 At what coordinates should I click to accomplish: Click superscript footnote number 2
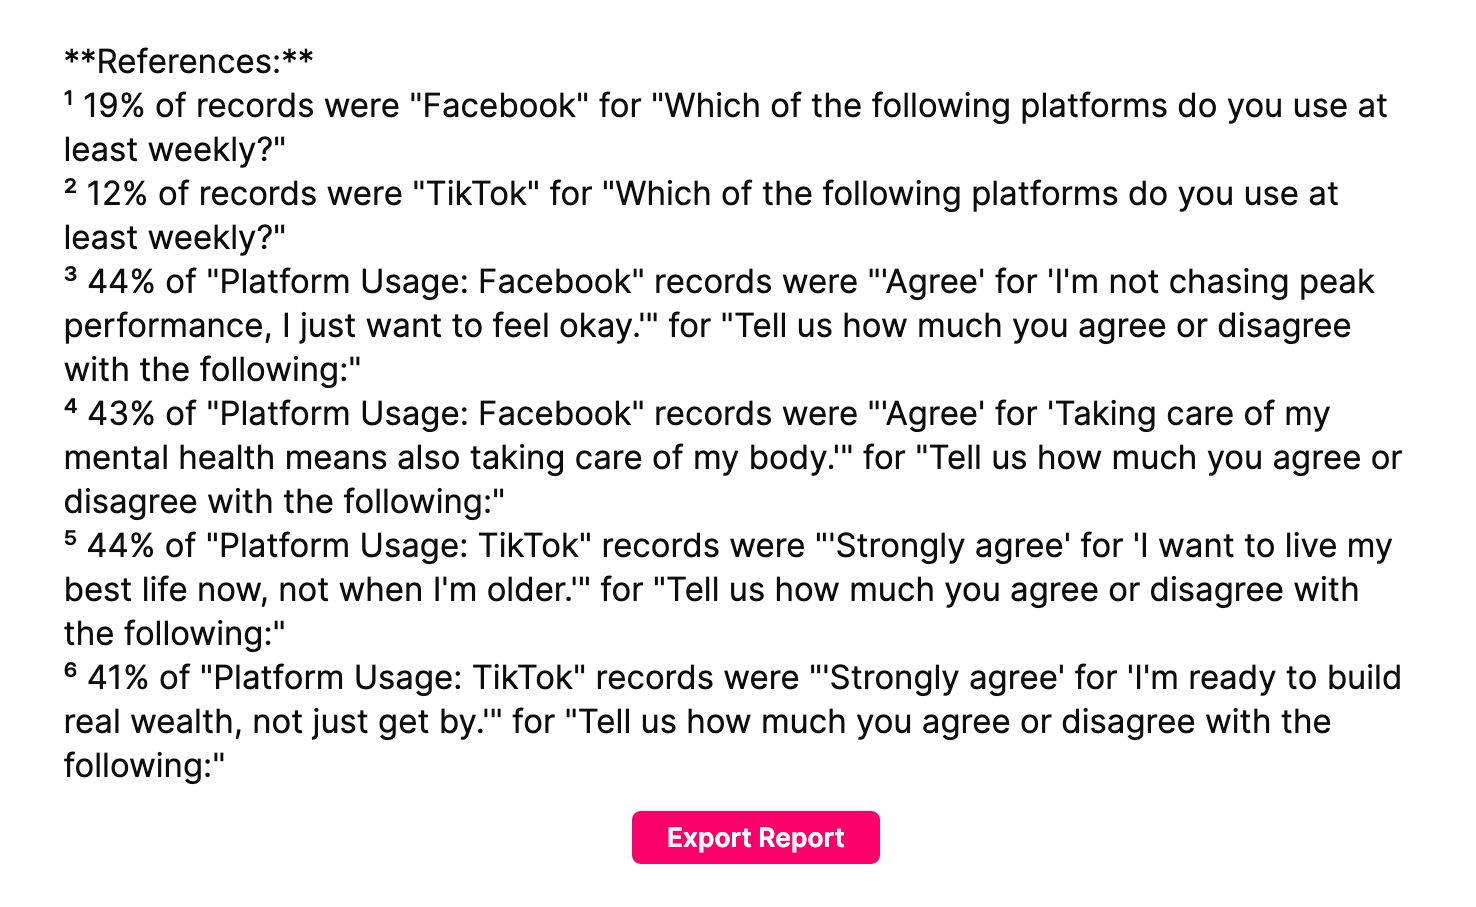point(70,187)
